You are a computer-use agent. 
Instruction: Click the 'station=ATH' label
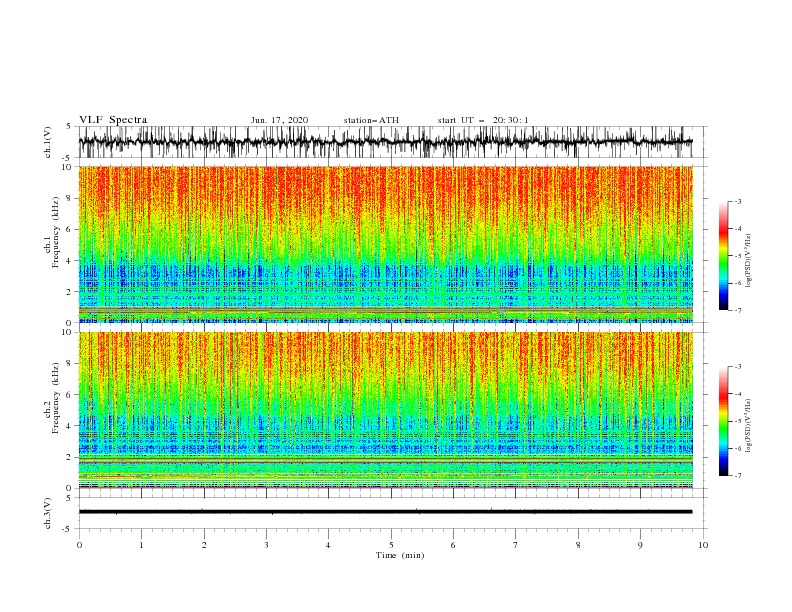tap(371, 120)
